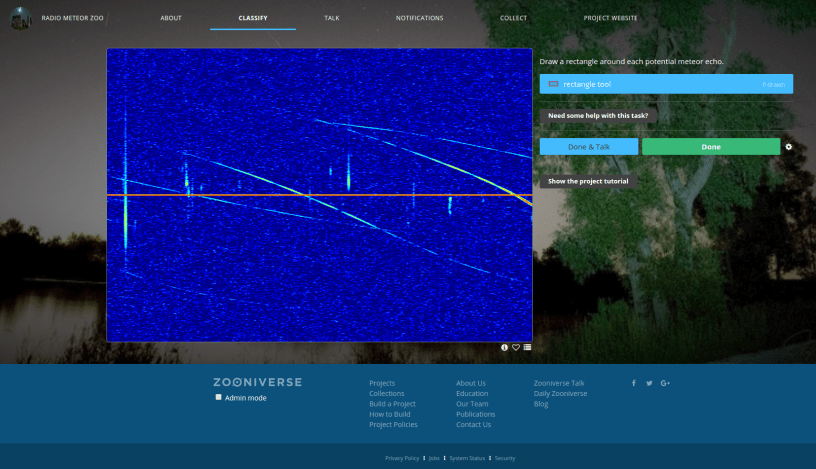
Task: Enable the Admin mode checkbox
Action: click(219, 397)
